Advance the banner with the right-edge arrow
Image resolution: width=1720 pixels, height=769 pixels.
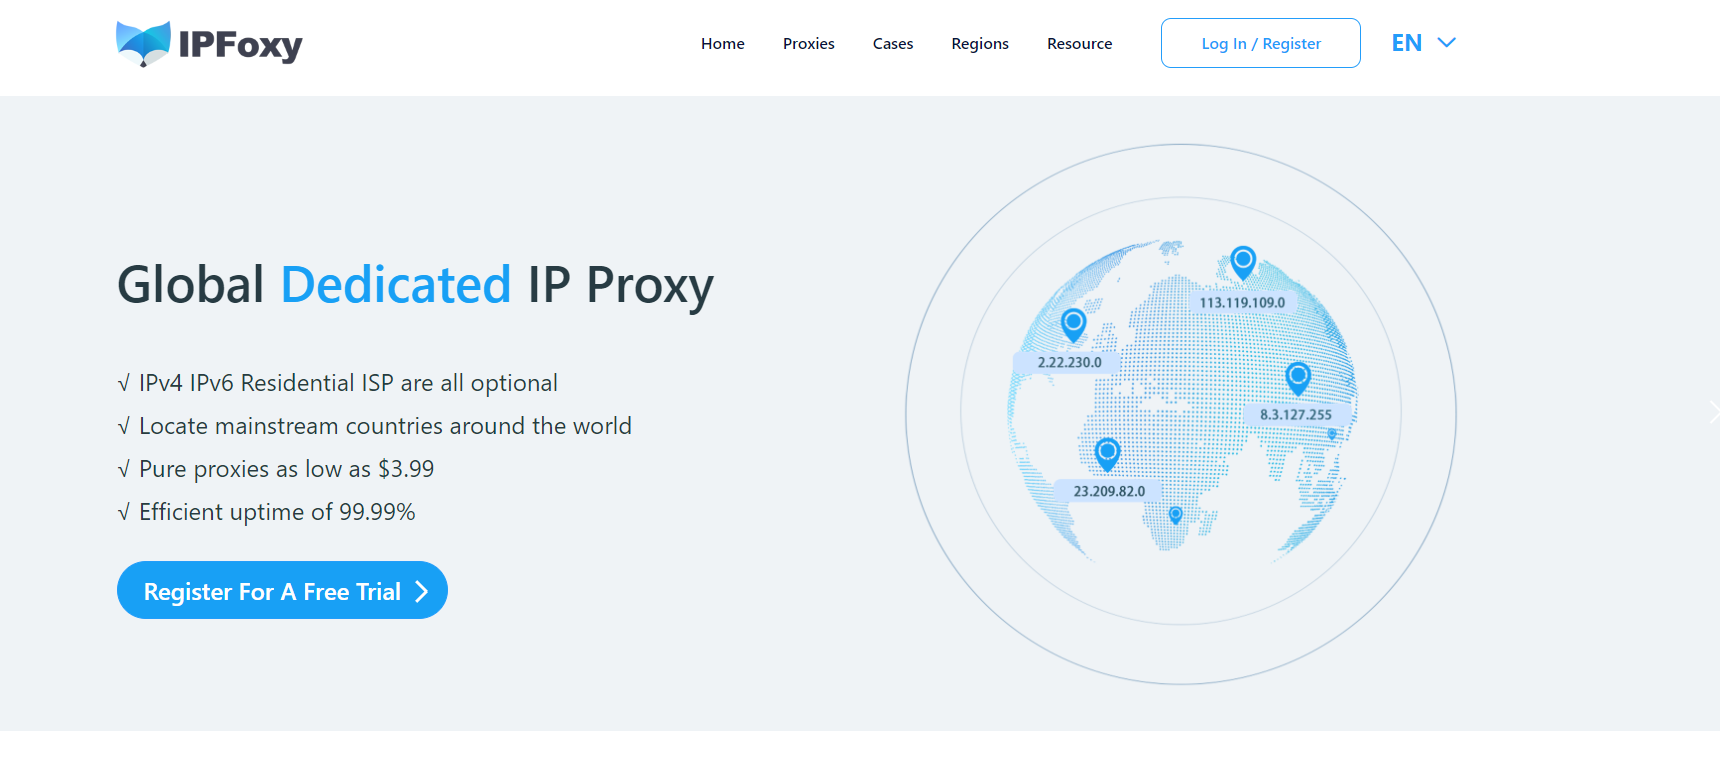coord(1712,412)
